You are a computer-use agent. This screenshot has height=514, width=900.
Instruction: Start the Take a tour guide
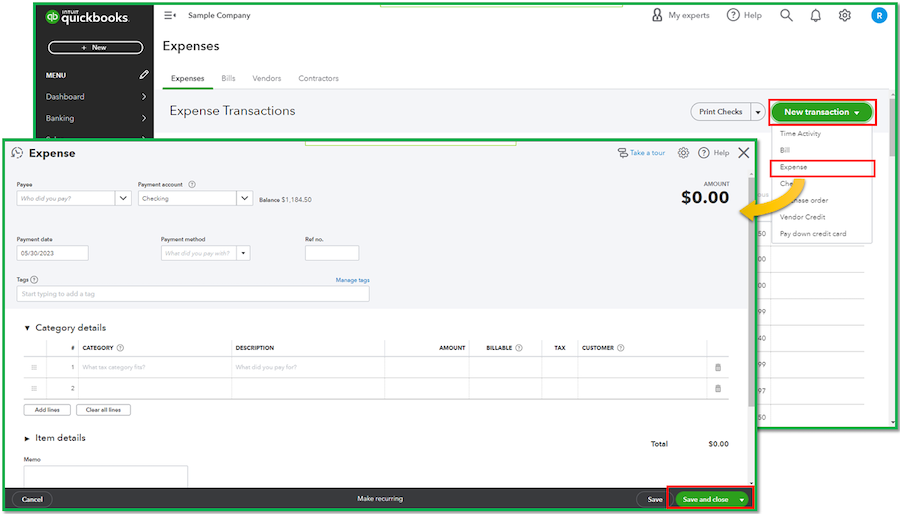tap(641, 153)
